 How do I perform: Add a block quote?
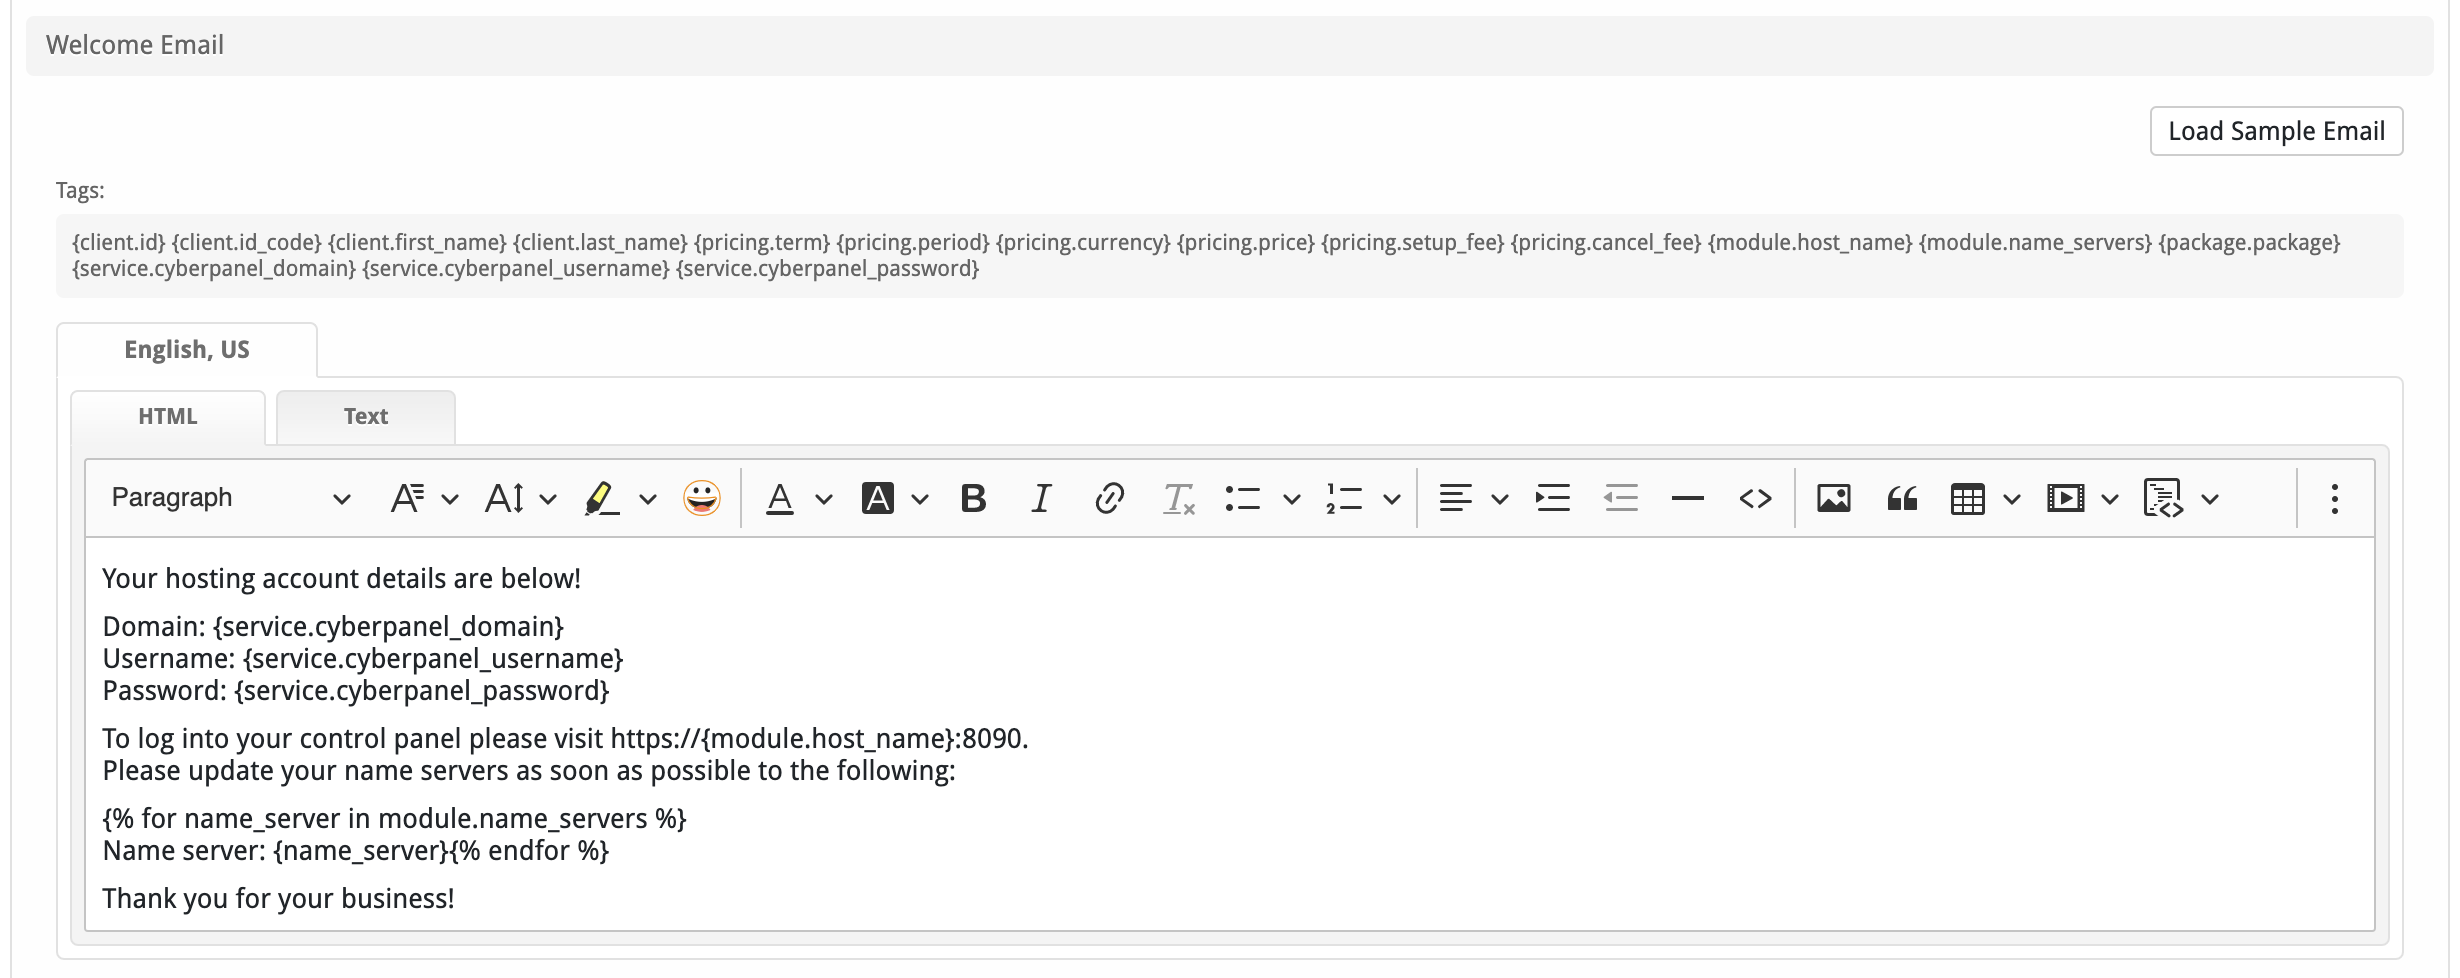point(1901,498)
